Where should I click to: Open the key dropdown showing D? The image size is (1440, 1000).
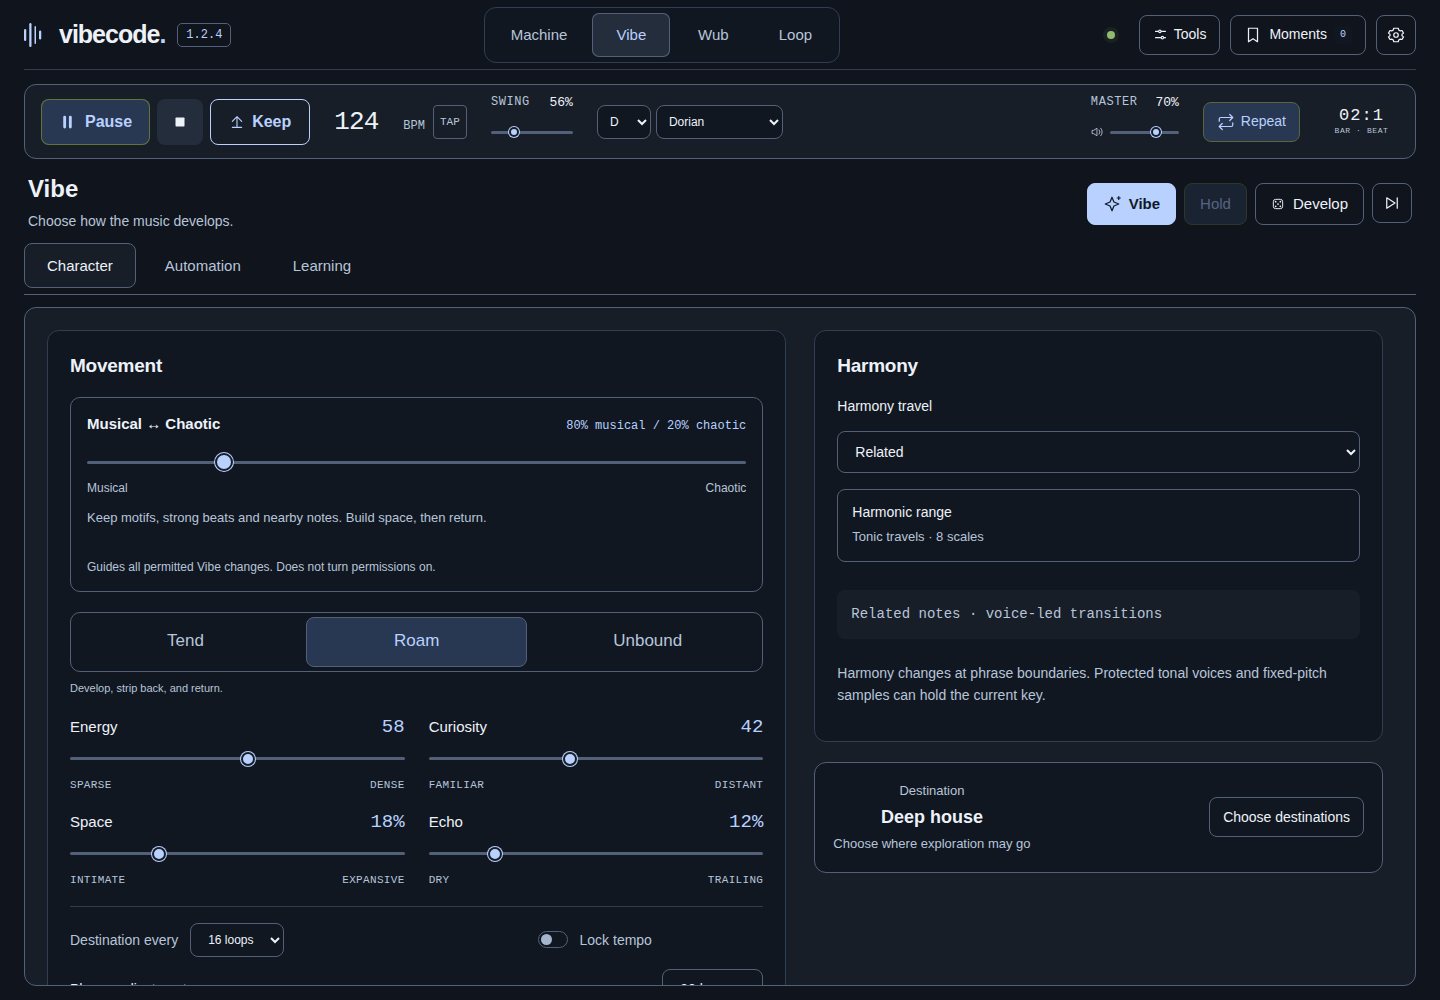coord(624,122)
